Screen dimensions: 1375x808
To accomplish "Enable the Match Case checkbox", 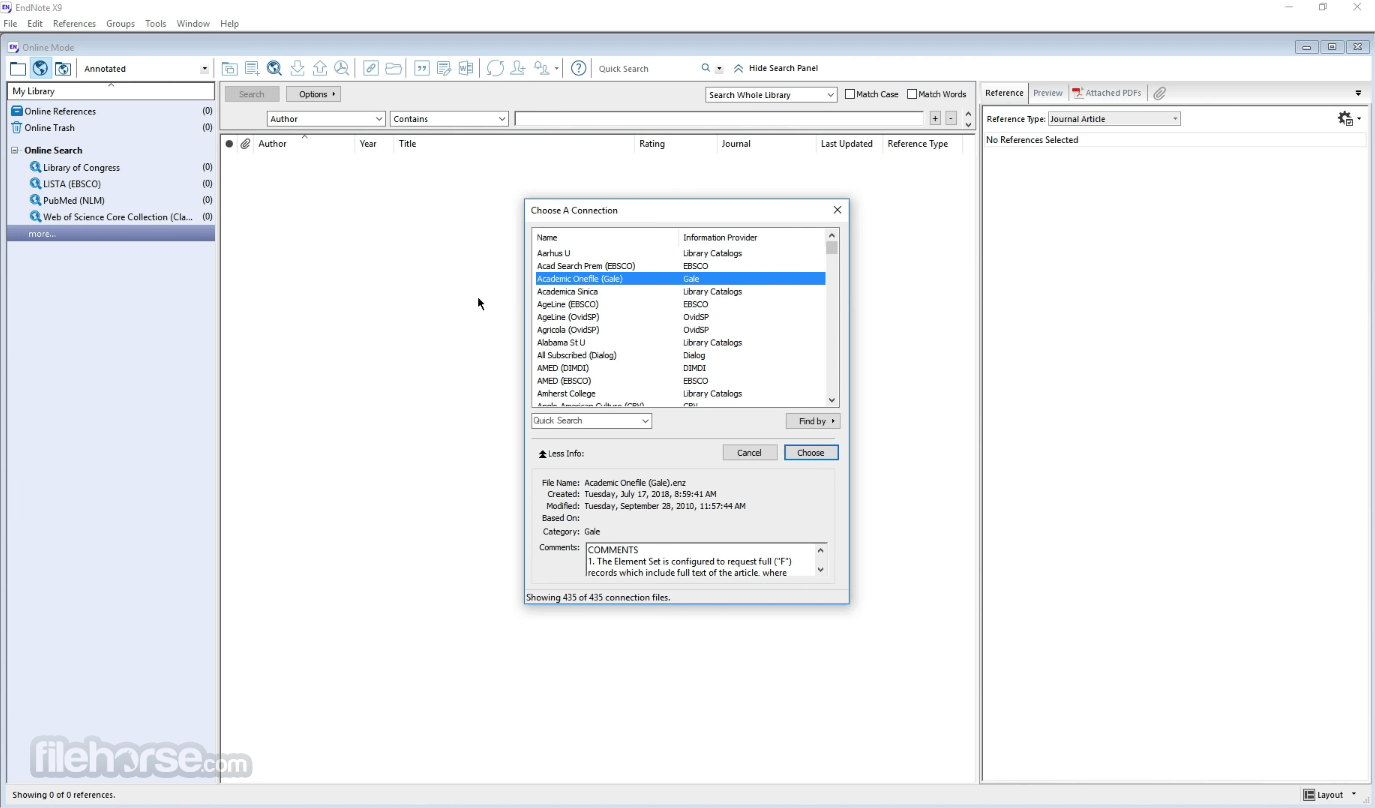I will (x=850, y=95).
